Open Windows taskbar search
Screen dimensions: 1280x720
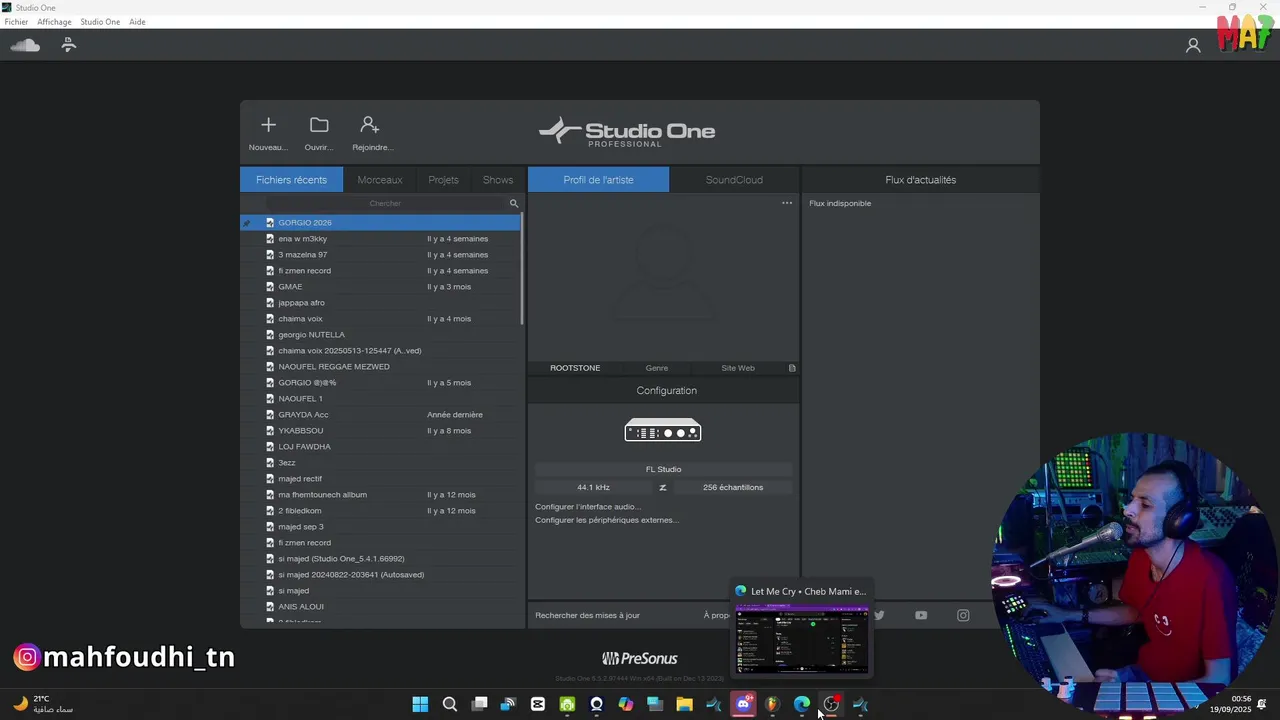pos(450,704)
